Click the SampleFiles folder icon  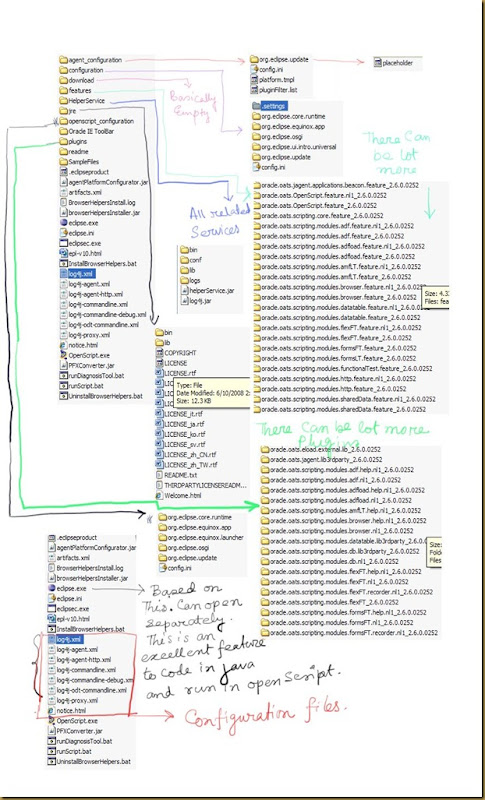click(x=63, y=162)
